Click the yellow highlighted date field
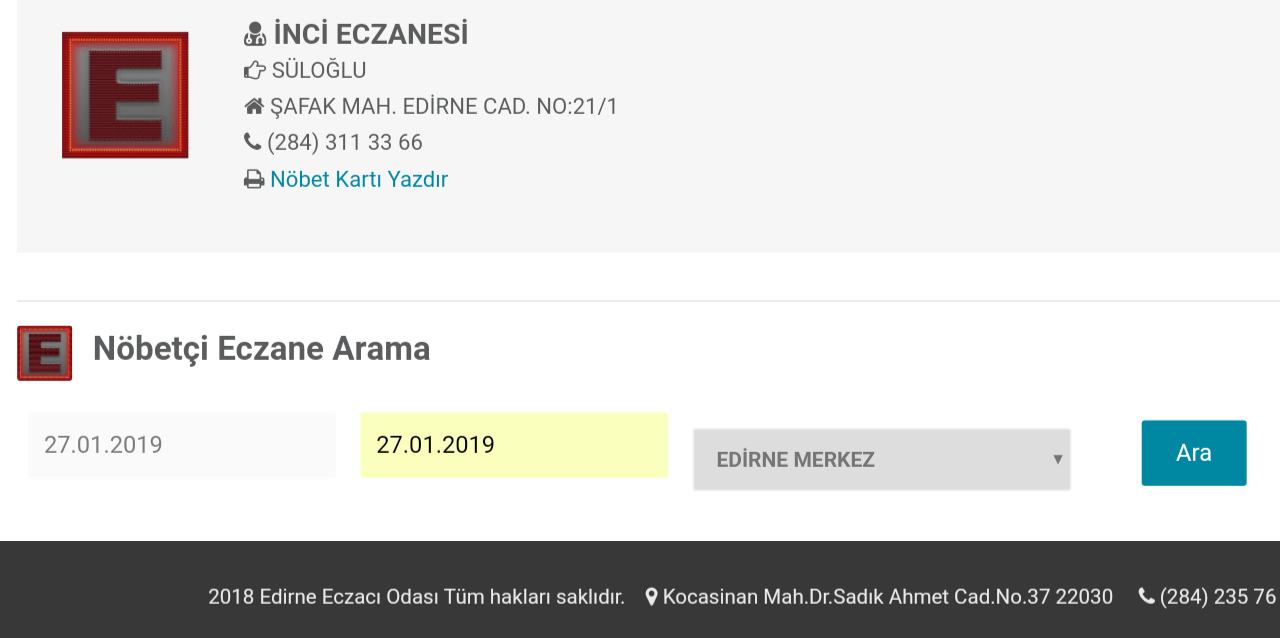1280x638 pixels. [x=514, y=445]
